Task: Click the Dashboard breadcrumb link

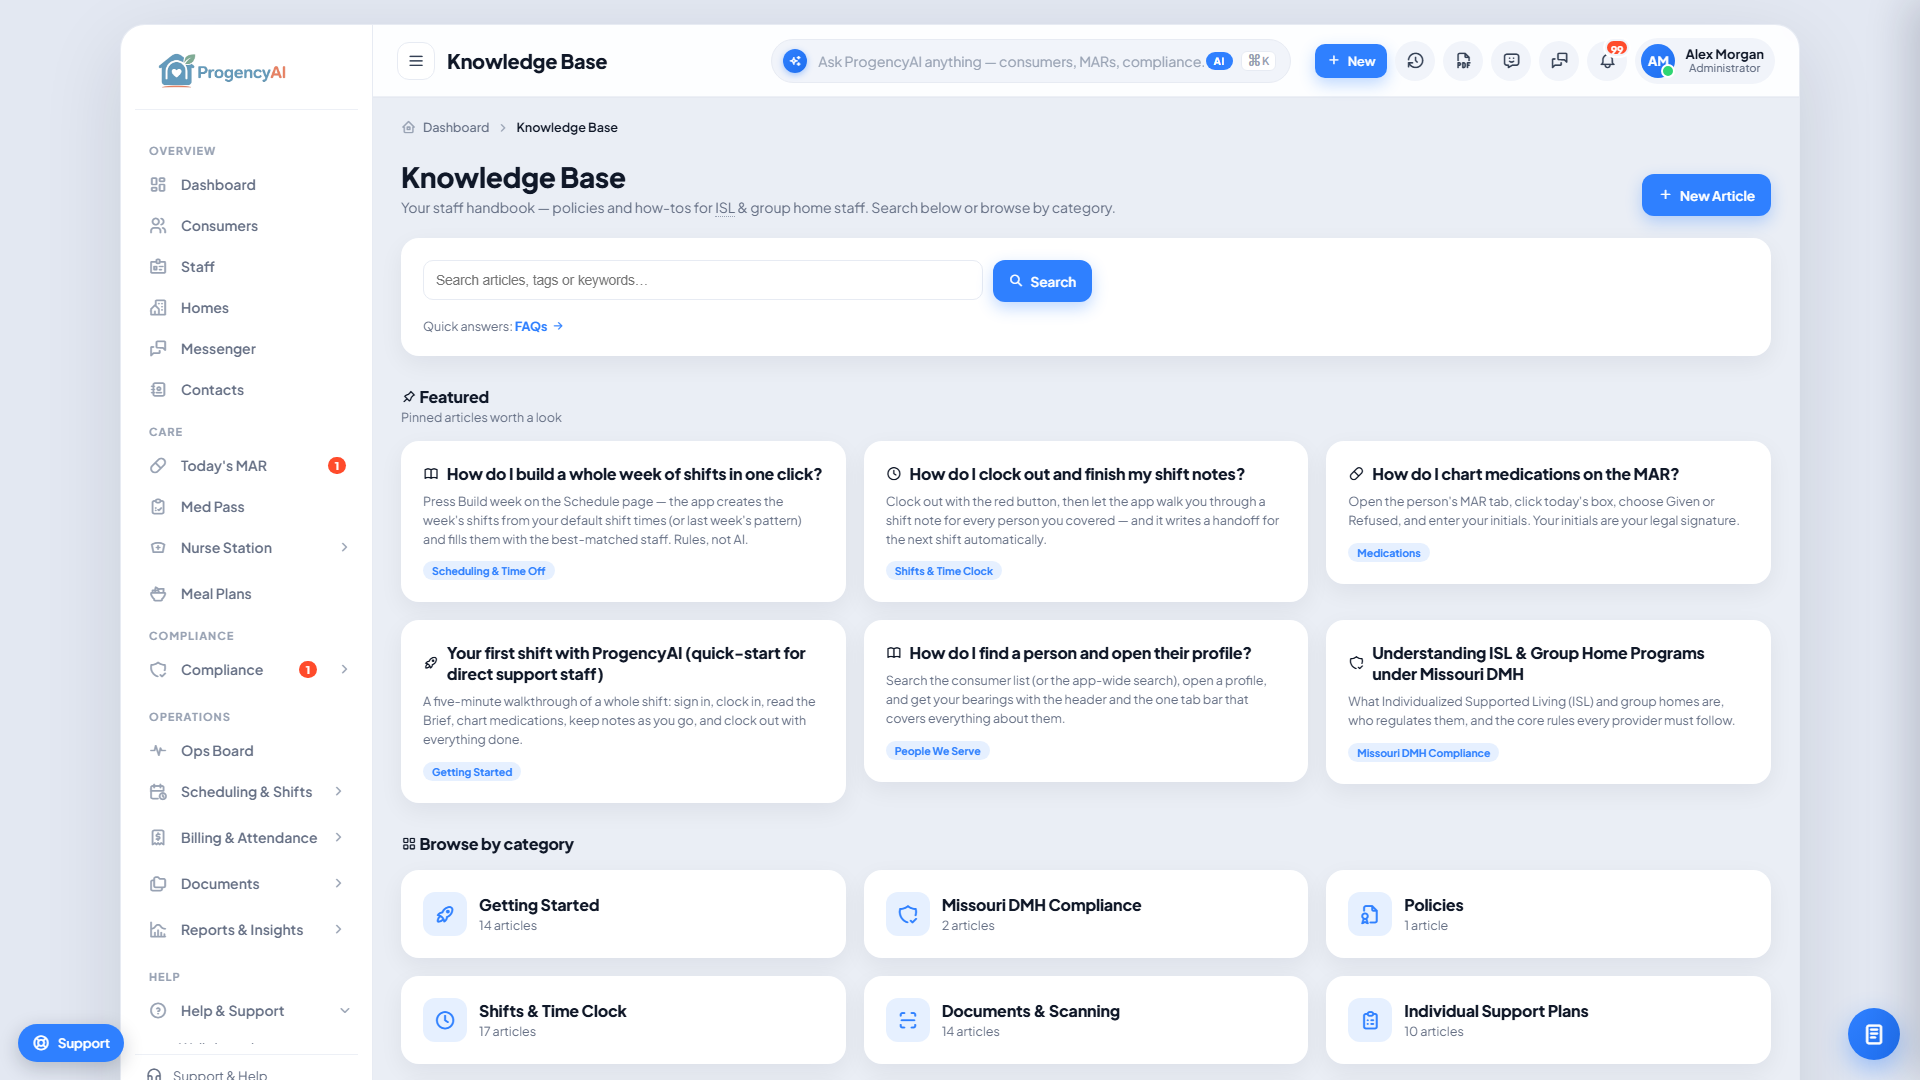Action: pyautogui.click(x=456, y=127)
